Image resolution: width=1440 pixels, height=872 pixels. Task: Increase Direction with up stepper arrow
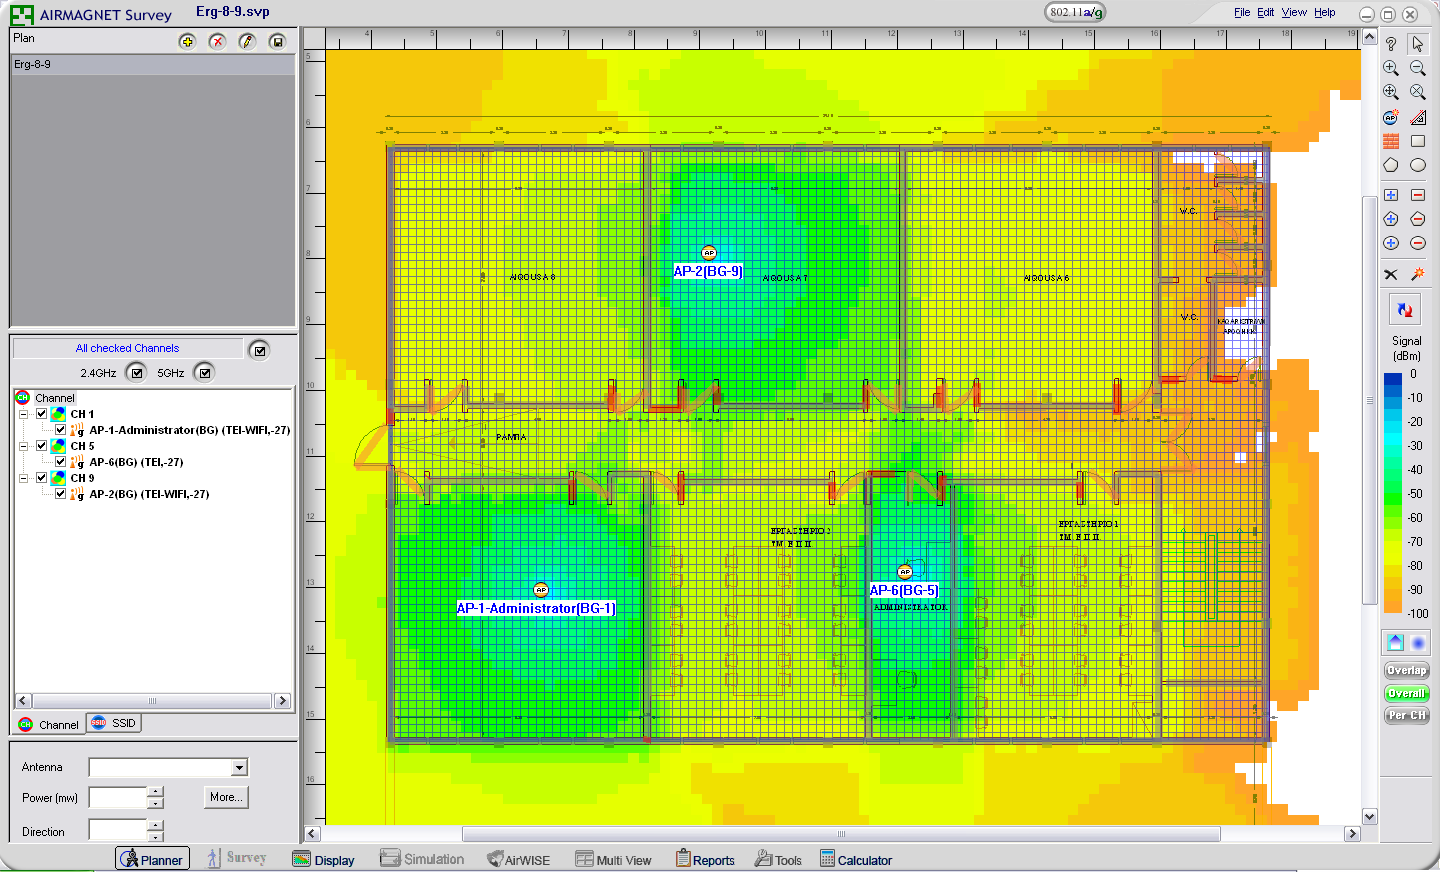[x=155, y=825]
